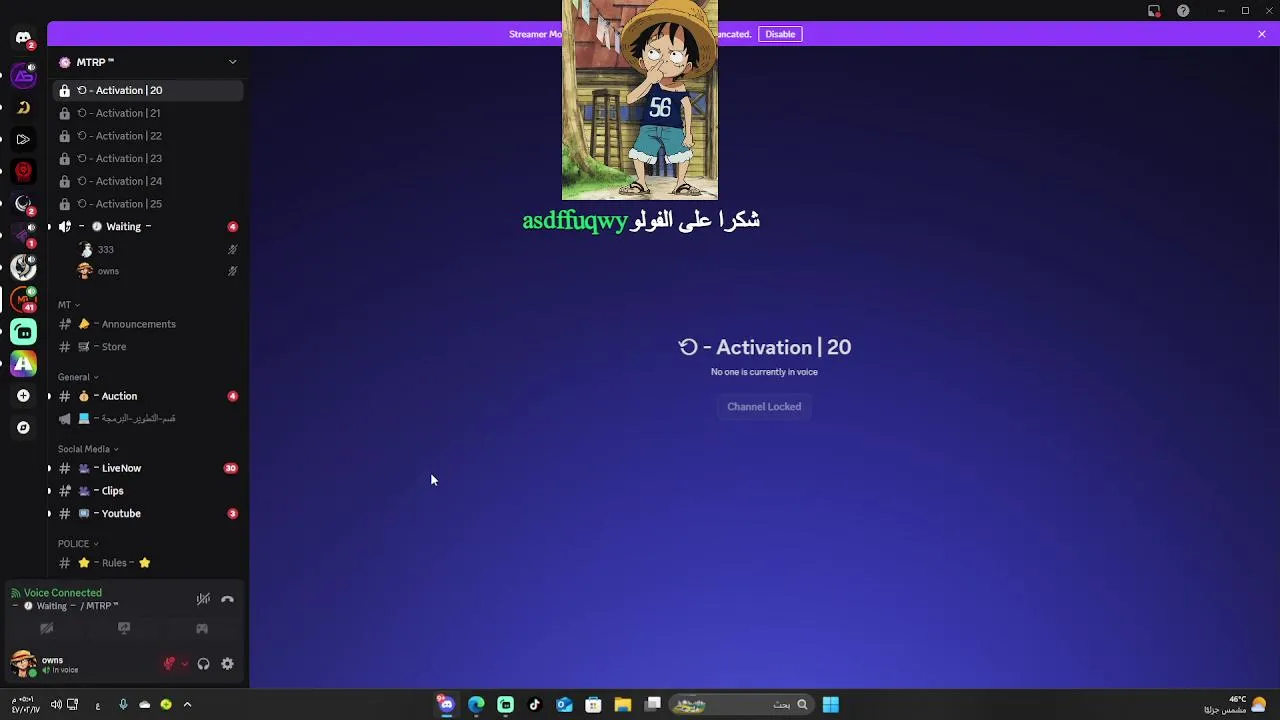Select Activation | 23 voice channel

coord(148,158)
